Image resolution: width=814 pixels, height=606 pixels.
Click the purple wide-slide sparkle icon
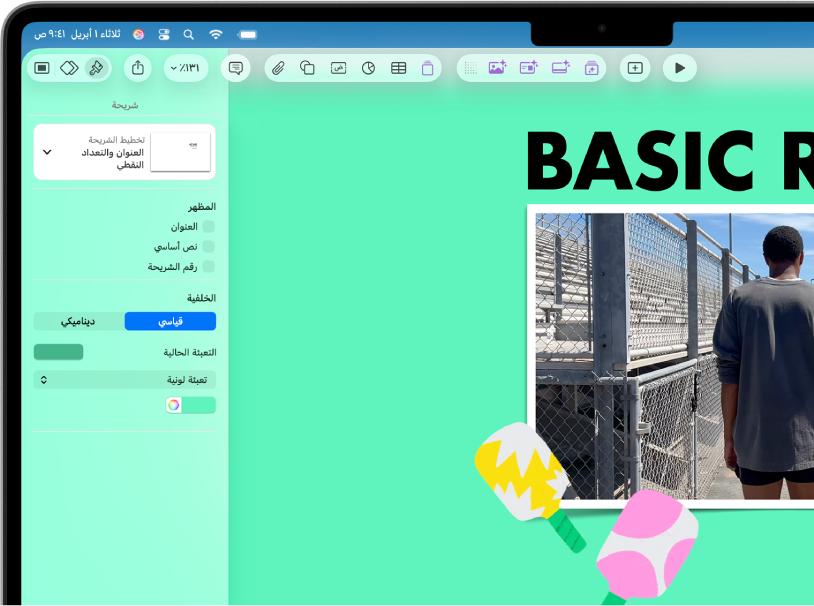coord(561,68)
